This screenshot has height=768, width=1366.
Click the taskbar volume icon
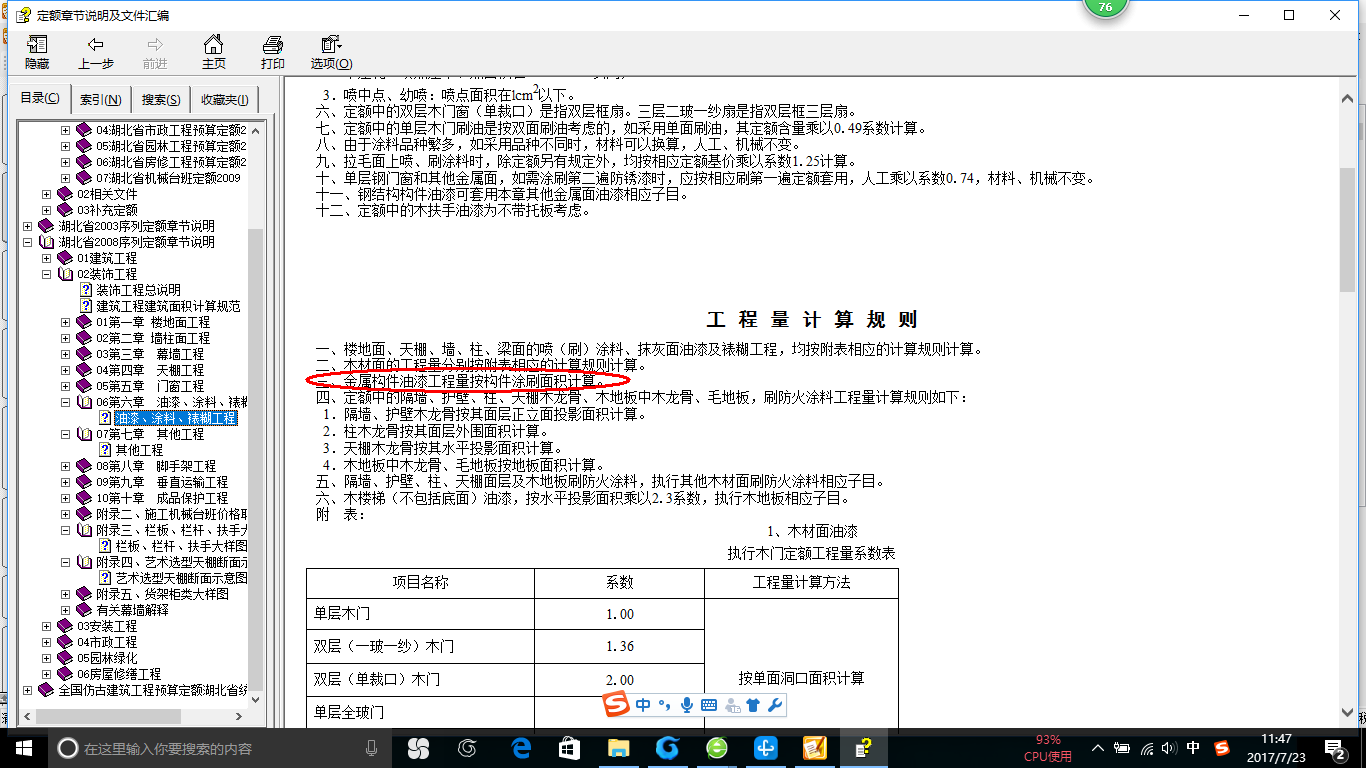(1169, 748)
